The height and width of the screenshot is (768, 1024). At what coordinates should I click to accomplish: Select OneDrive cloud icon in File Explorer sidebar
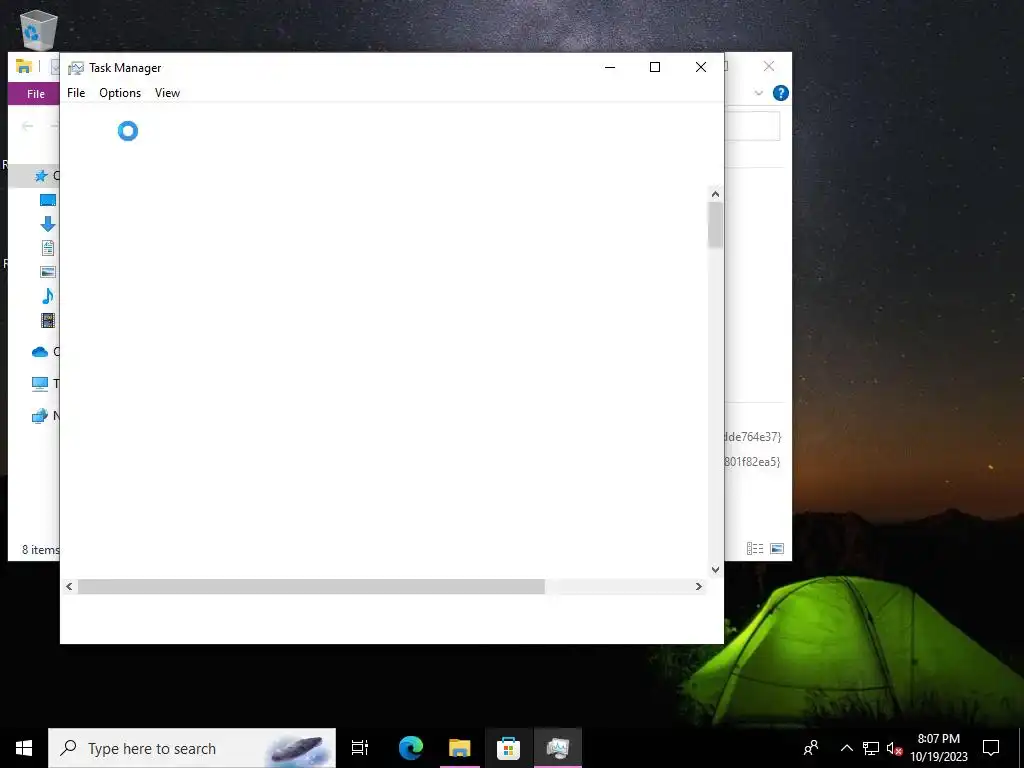pyautogui.click(x=40, y=352)
